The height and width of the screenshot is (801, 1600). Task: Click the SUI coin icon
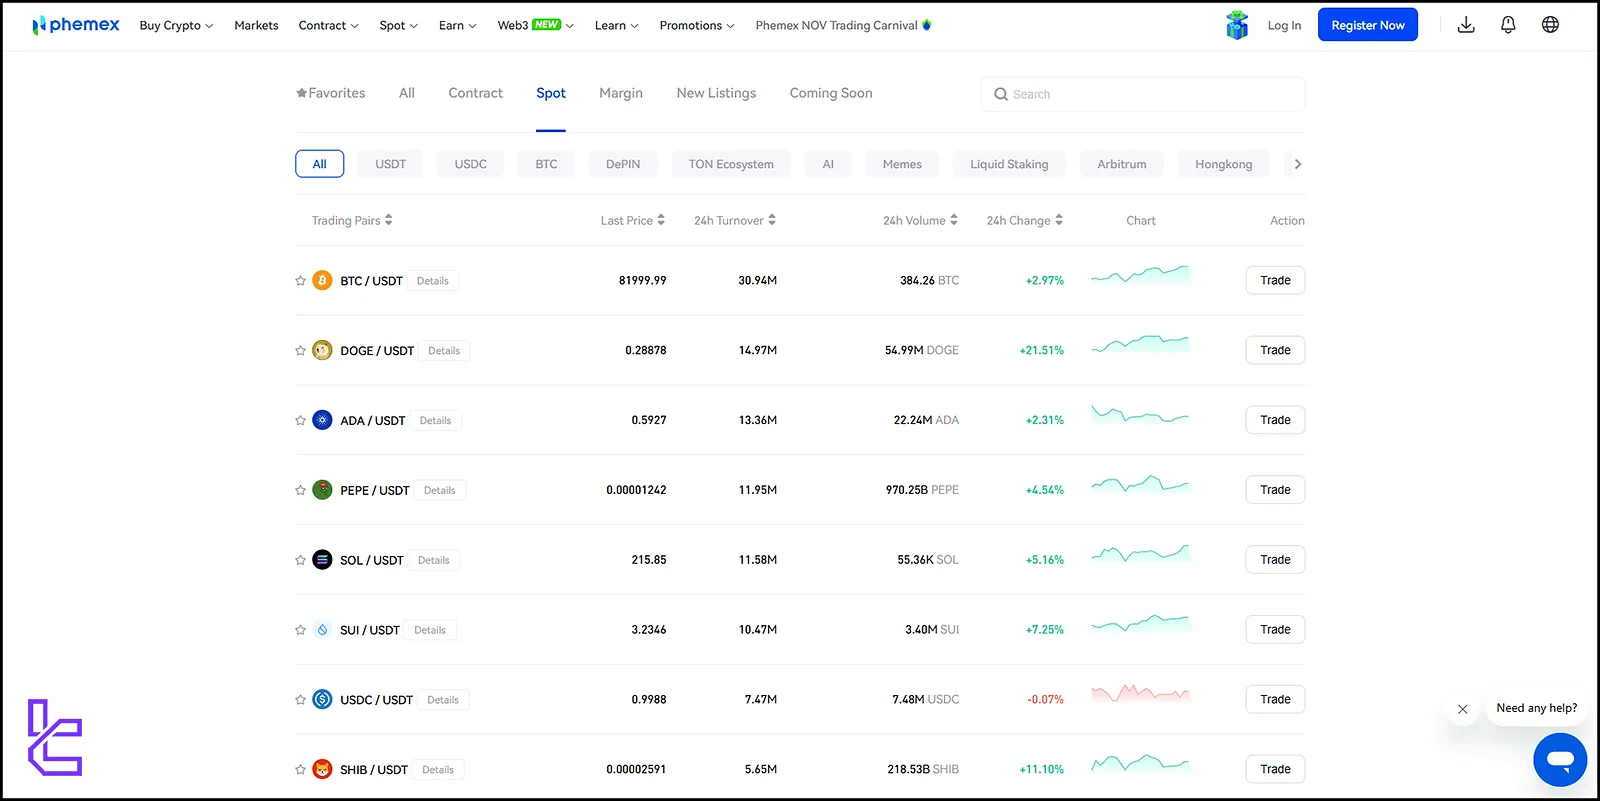(x=322, y=630)
